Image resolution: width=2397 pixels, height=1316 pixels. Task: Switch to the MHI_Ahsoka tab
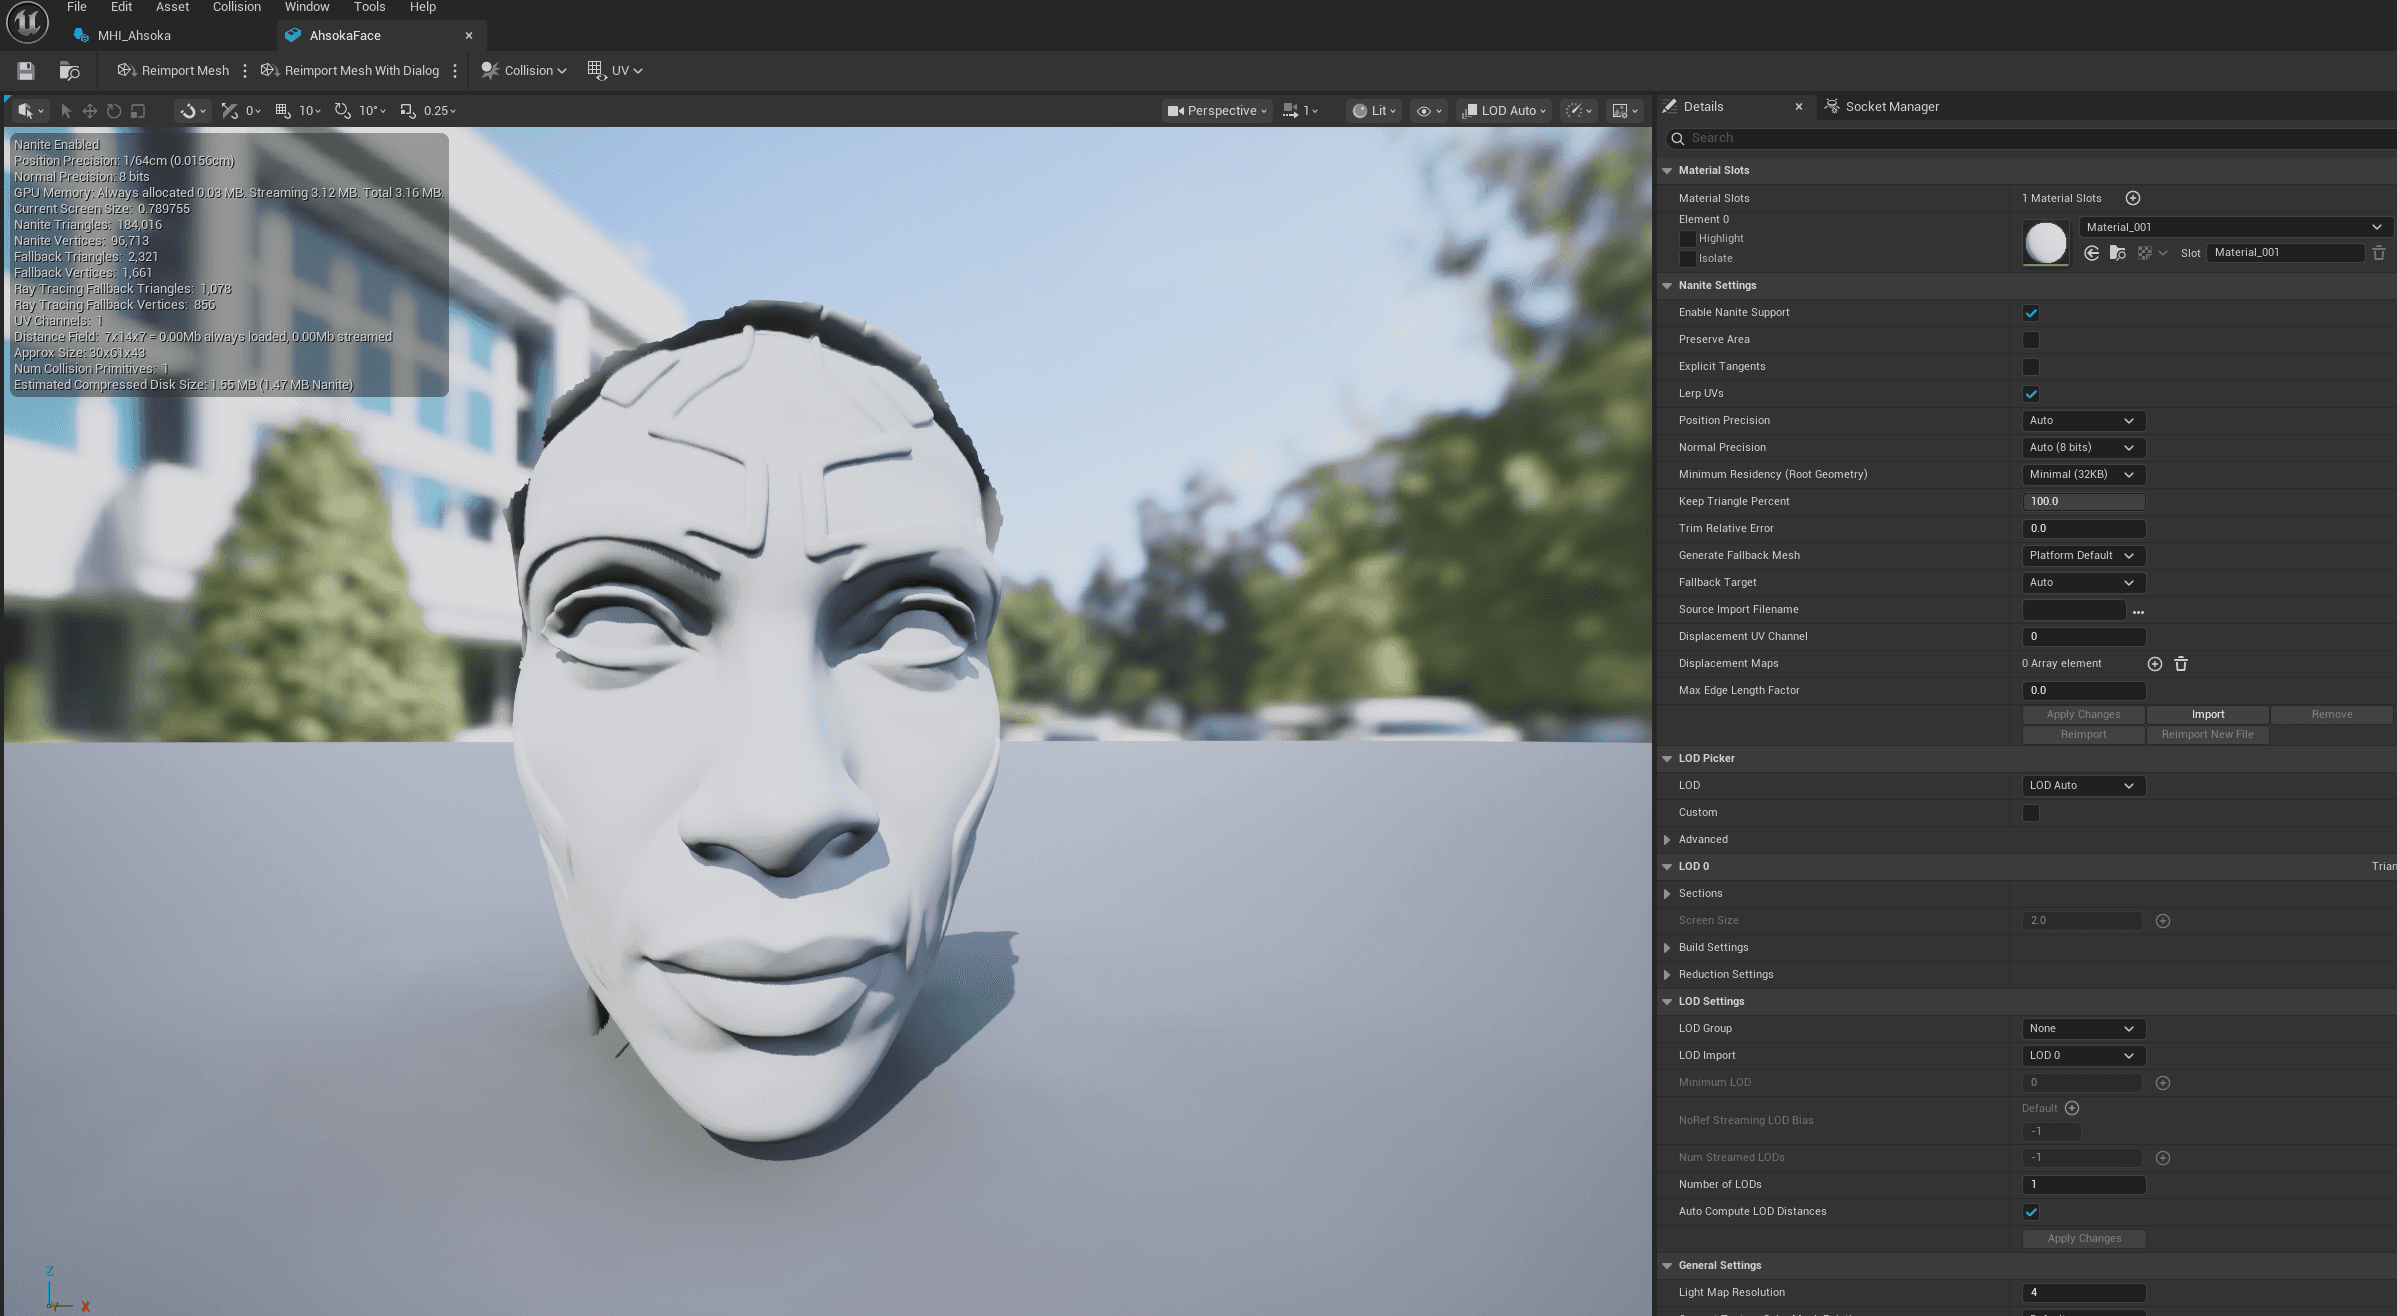pos(134,35)
